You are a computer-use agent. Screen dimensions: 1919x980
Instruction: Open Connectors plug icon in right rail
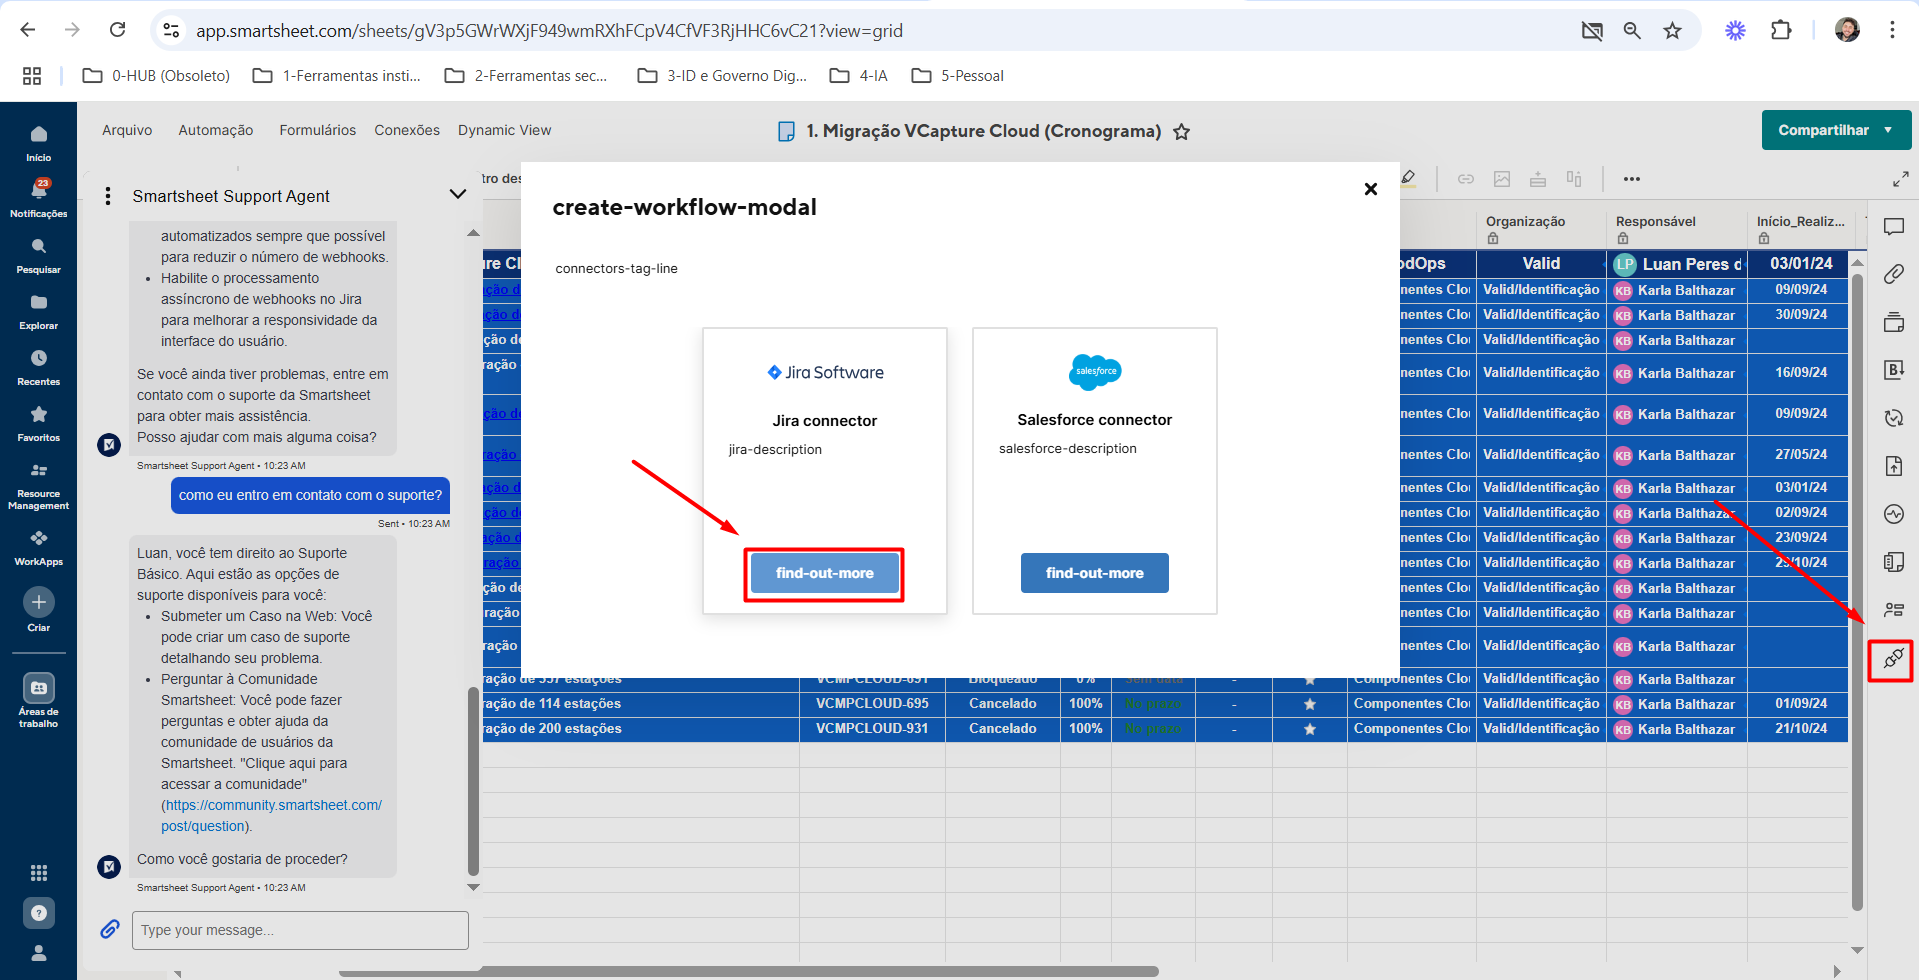tap(1893, 659)
